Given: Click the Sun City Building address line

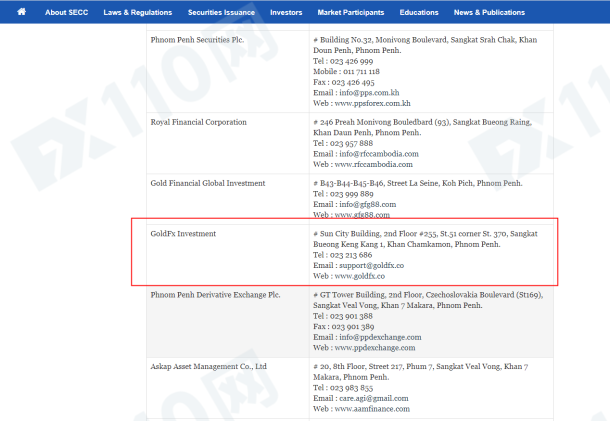Looking at the screenshot, I should pos(425,239).
